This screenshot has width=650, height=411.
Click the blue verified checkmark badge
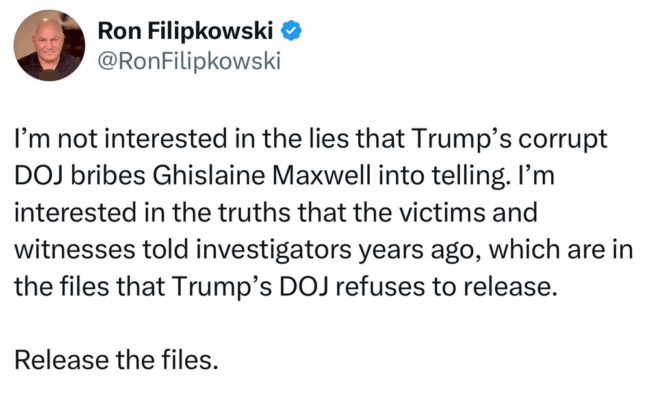pyautogui.click(x=291, y=31)
